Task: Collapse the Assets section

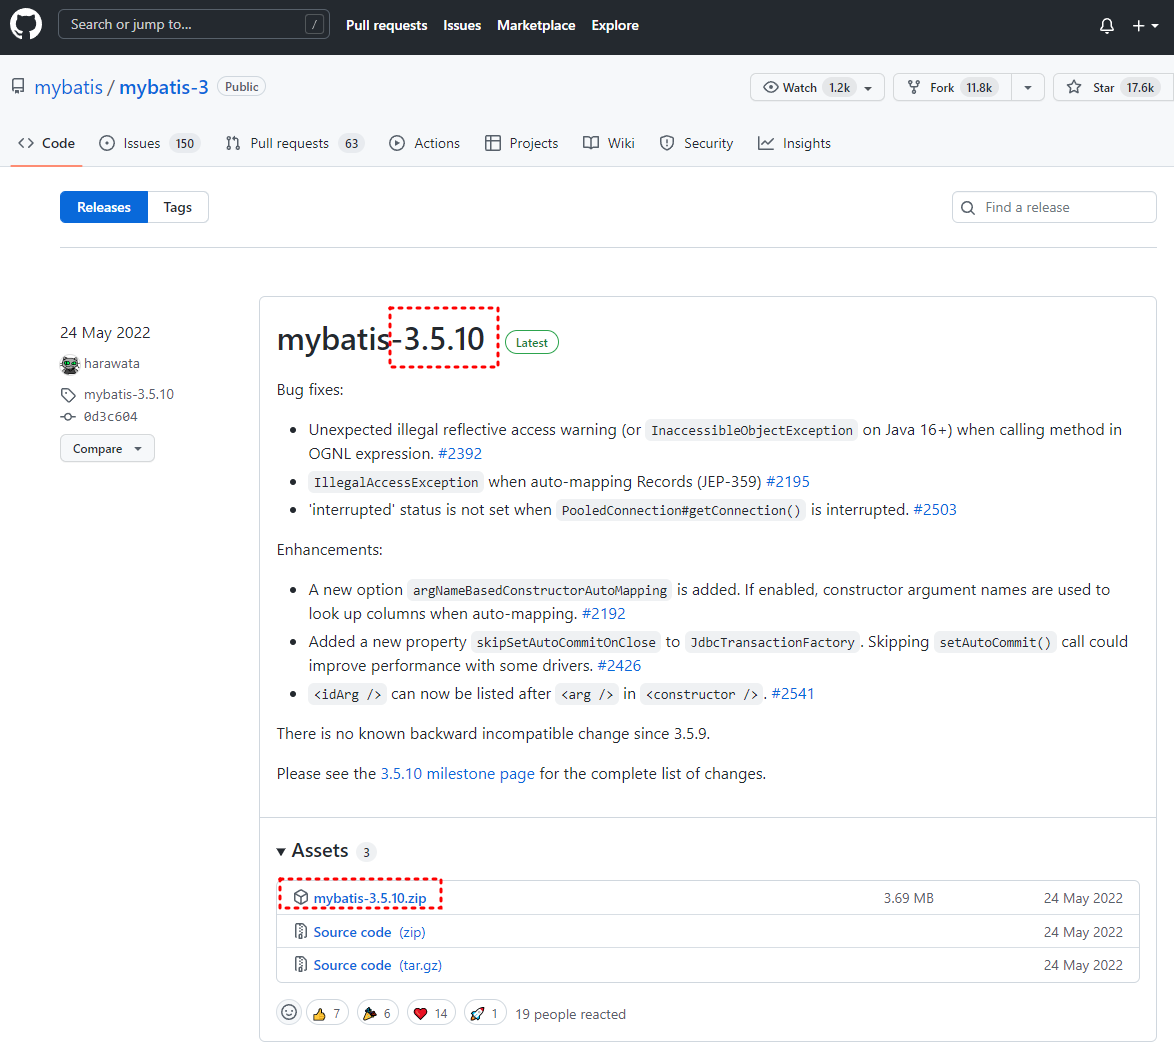Action: tap(313, 851)
